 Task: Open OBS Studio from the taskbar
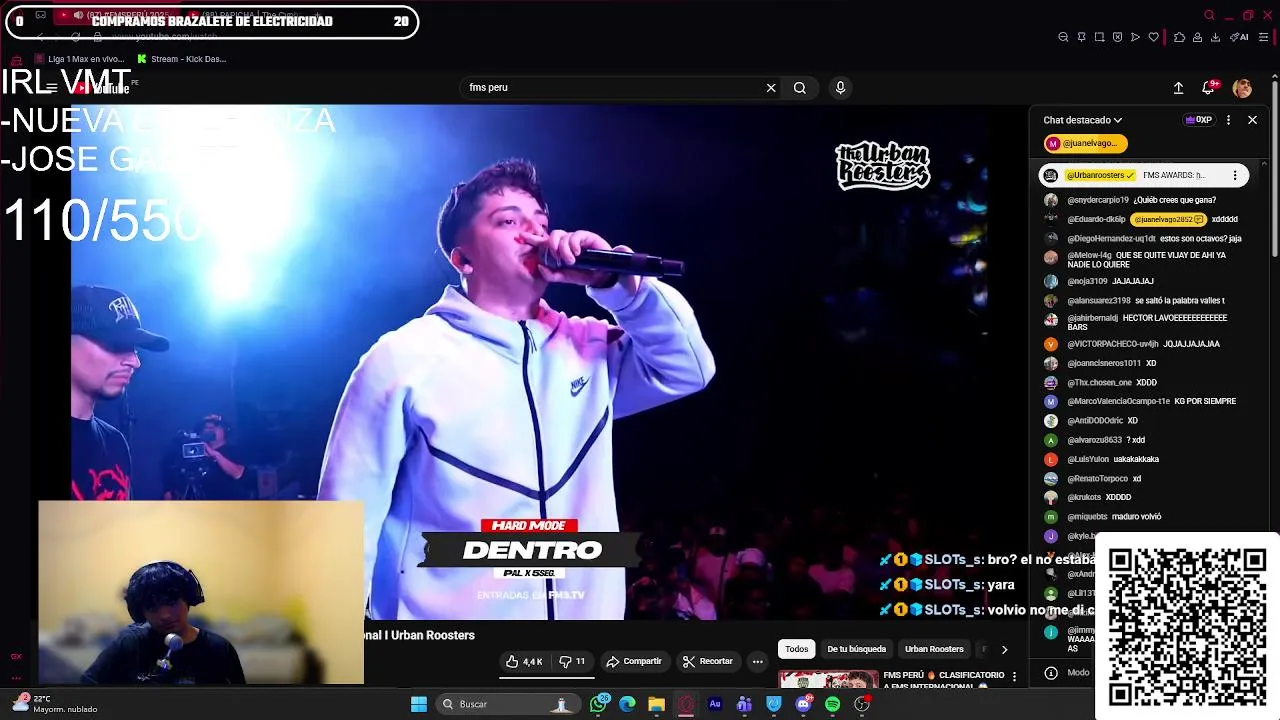(862, 704)
